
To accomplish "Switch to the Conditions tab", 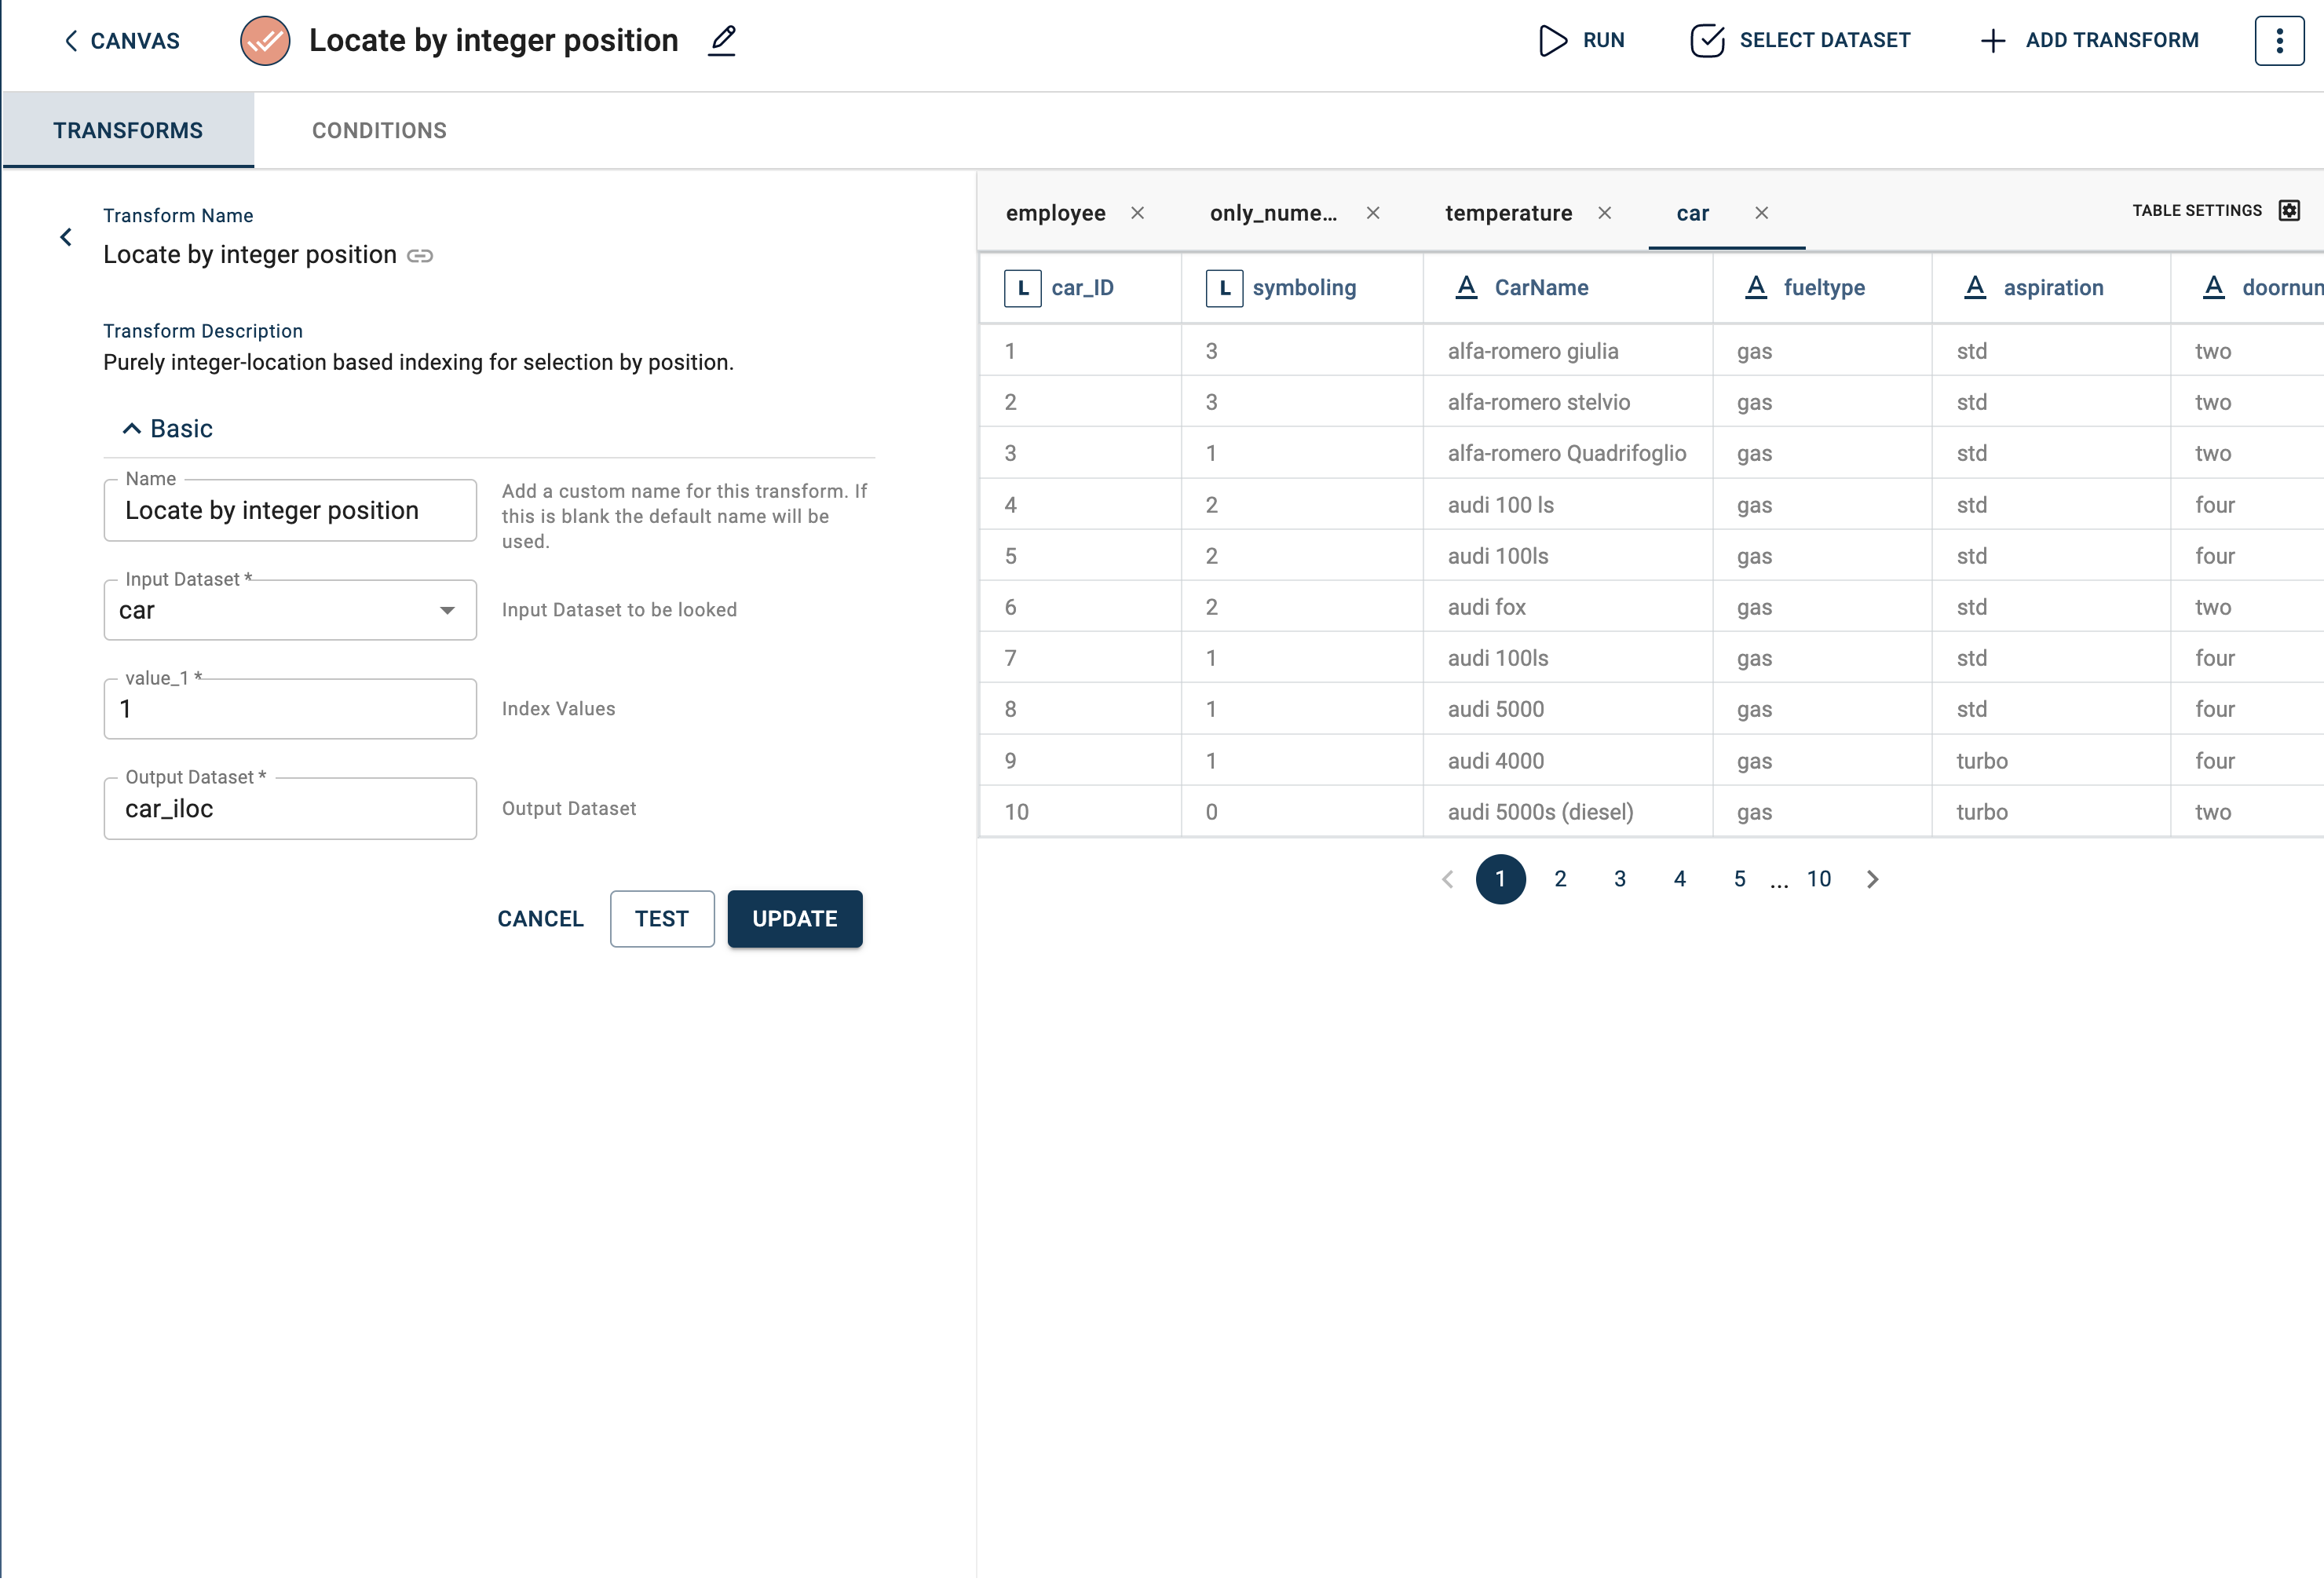I will pos(379,130).
